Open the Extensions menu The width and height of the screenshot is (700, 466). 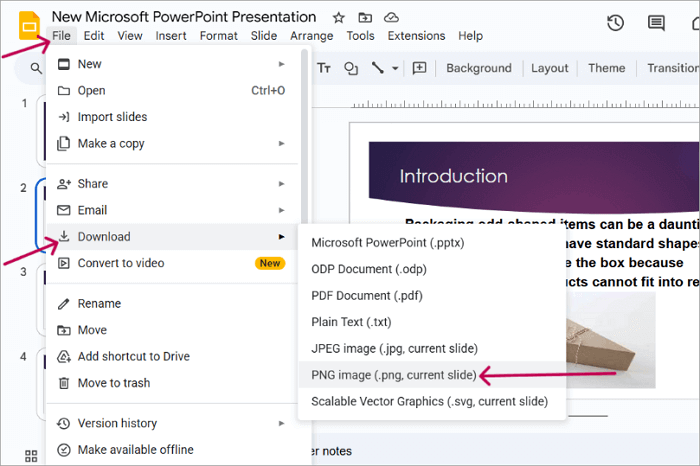pyautogui.click(x=416, y=36)
